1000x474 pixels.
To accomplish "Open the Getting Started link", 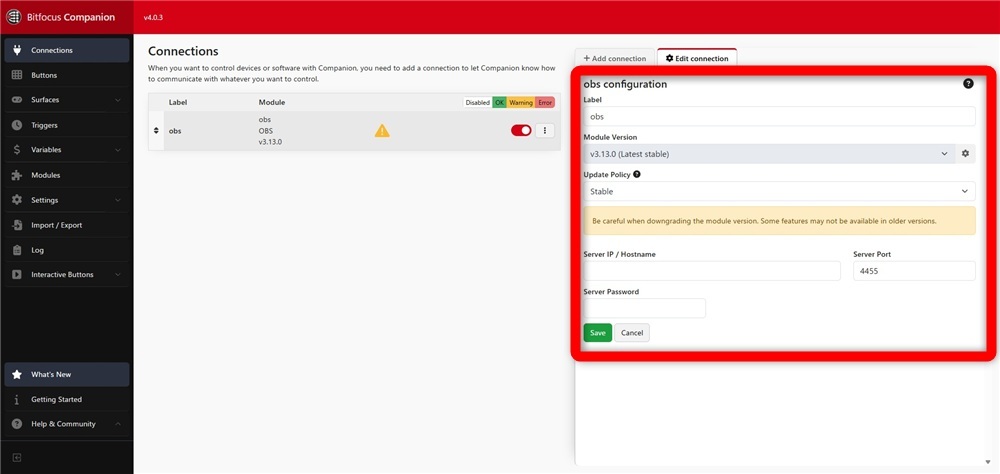I will (x=66, y=399).
